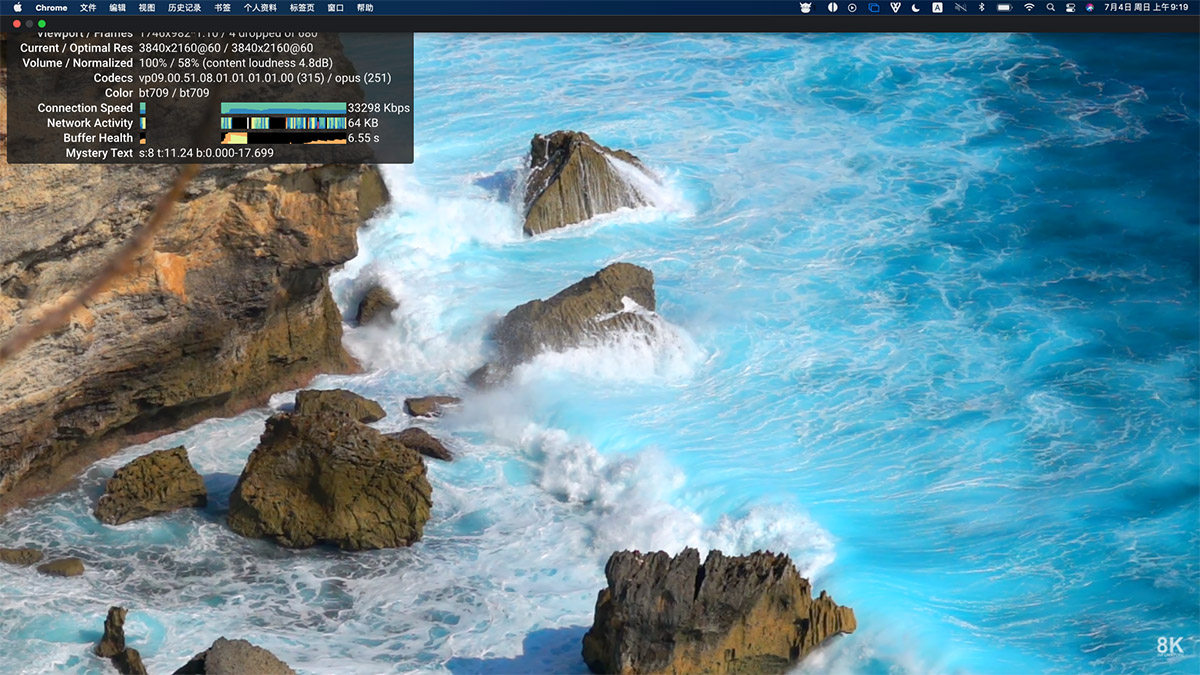
Task: Click the 100% / 58% loudness value
Action: pos(236,63)
